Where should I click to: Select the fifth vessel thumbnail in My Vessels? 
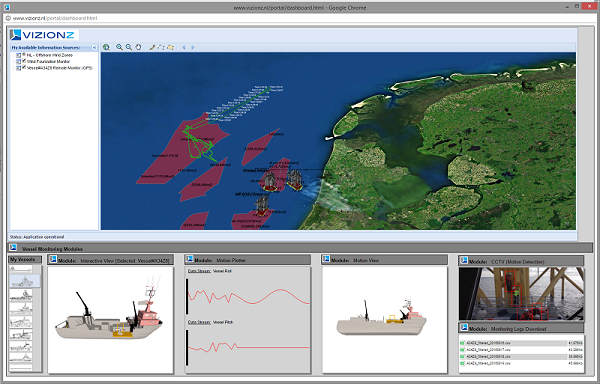[x=21, y=322]
